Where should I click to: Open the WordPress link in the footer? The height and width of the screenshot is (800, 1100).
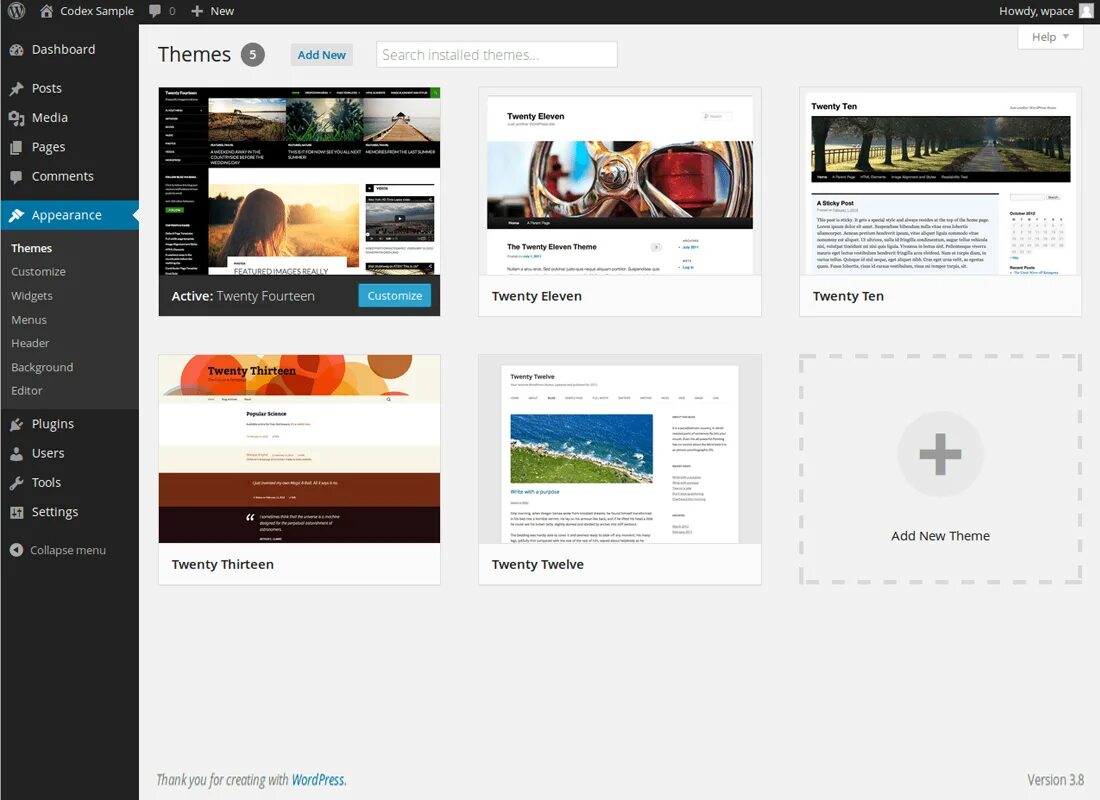[318, 780]
